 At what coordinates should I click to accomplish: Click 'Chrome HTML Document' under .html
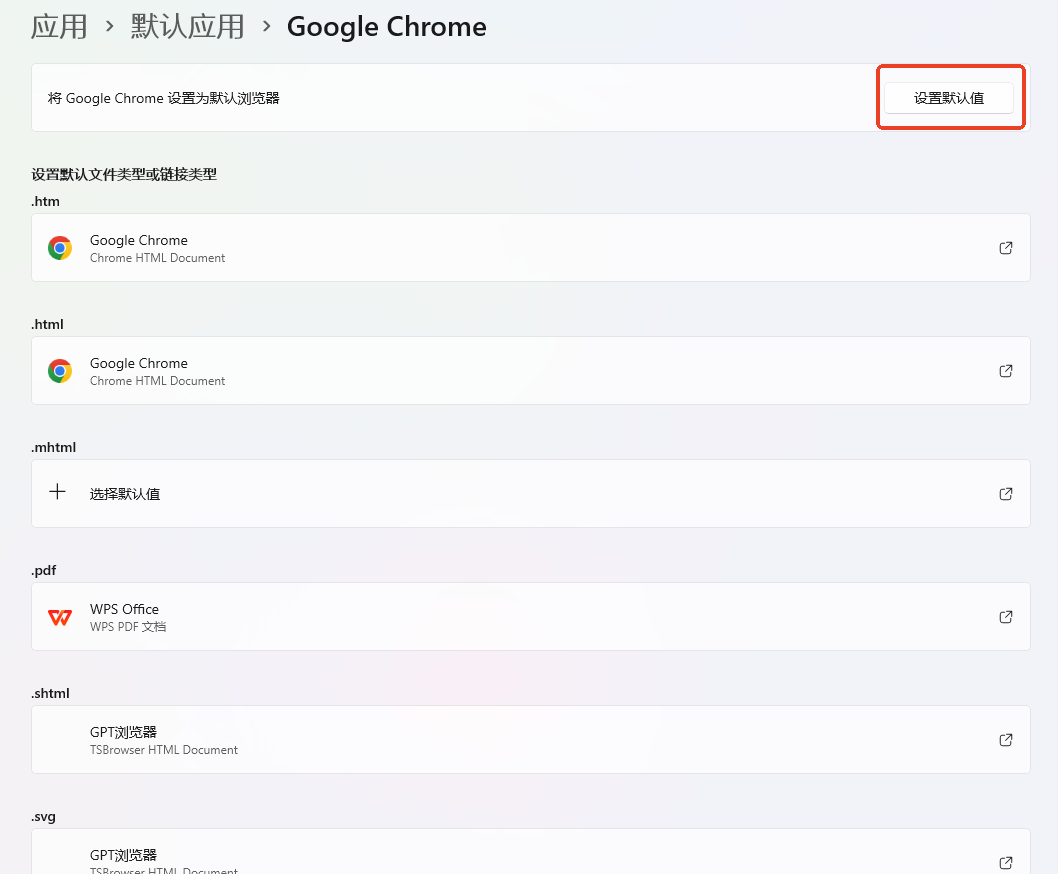coord(157,381)
